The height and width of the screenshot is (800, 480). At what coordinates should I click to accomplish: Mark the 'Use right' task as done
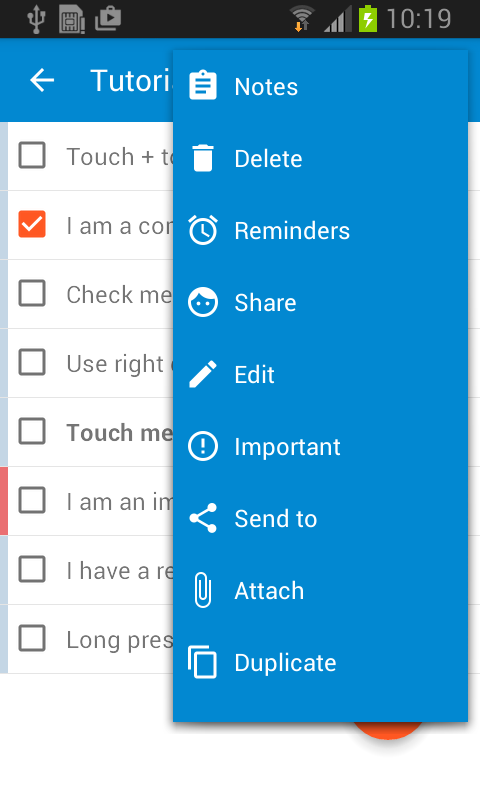tap(32, 362)
